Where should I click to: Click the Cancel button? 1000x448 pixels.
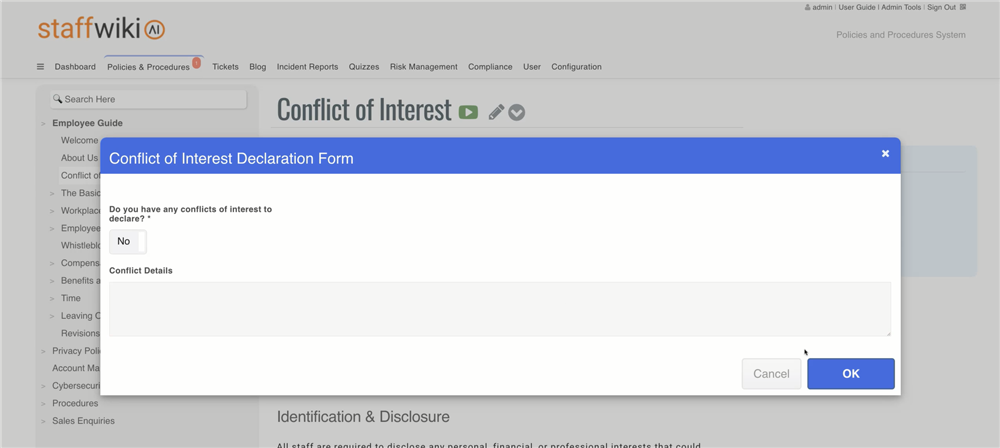pos(771,374)
